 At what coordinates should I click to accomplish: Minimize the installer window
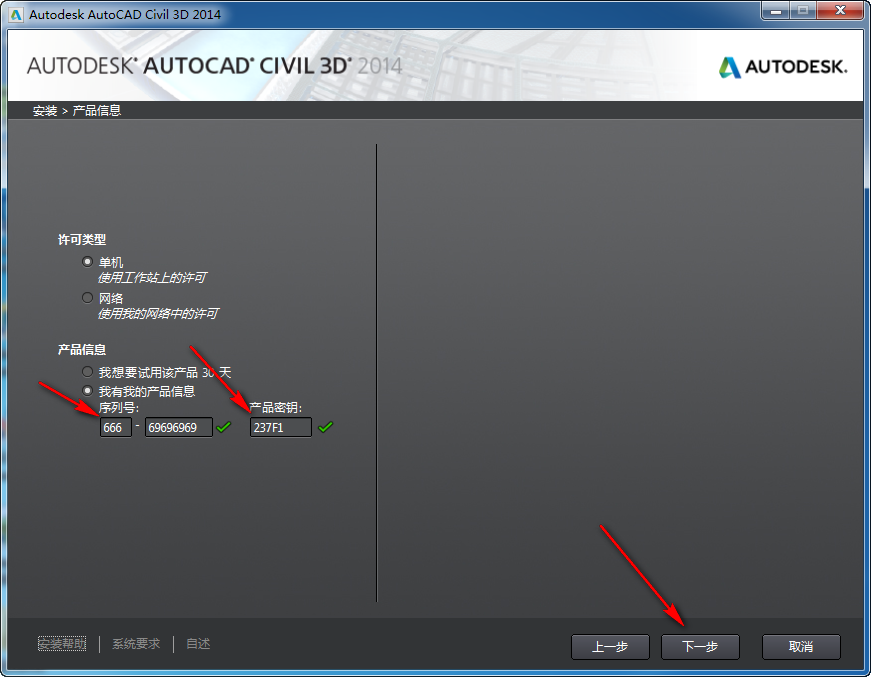[776, 11]
